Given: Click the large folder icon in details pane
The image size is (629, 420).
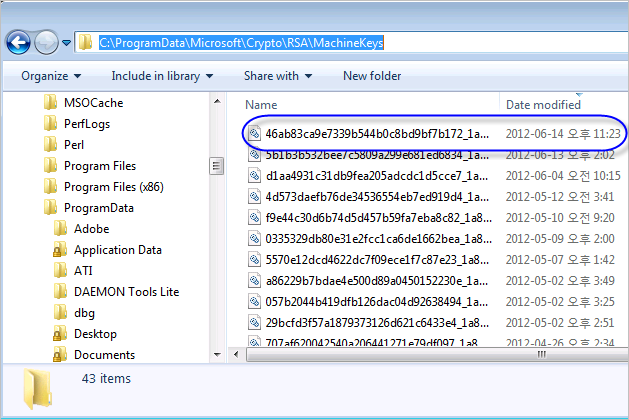Looking at the screenshot, I should point(38,389).
